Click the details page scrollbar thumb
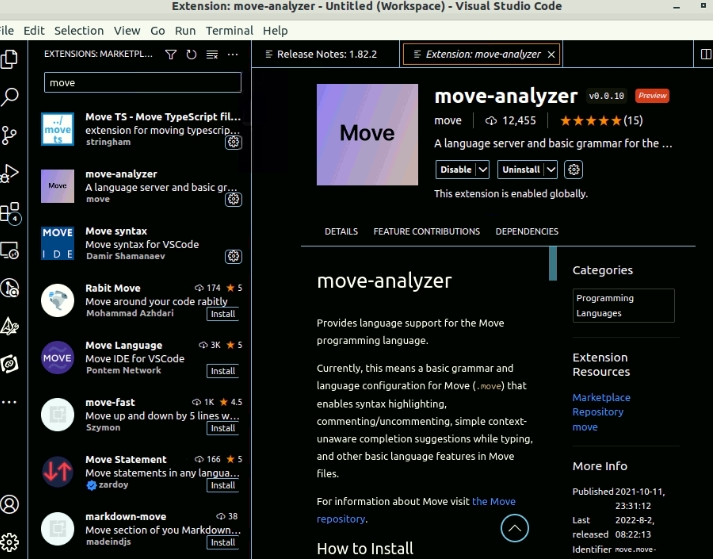Screen dimensions: 720x559 click(x=553, y=263)
